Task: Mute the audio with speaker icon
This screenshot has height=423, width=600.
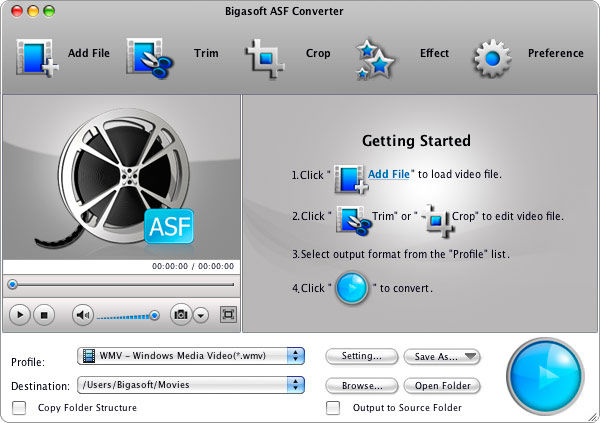Action: [x=83, y=315]
